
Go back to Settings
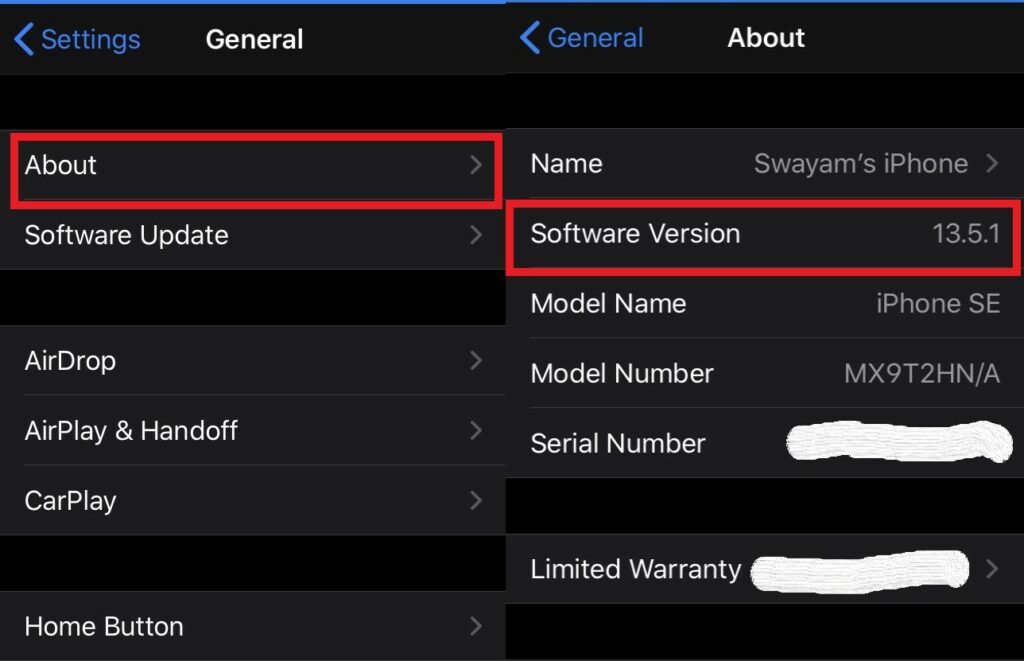[77, 39]
